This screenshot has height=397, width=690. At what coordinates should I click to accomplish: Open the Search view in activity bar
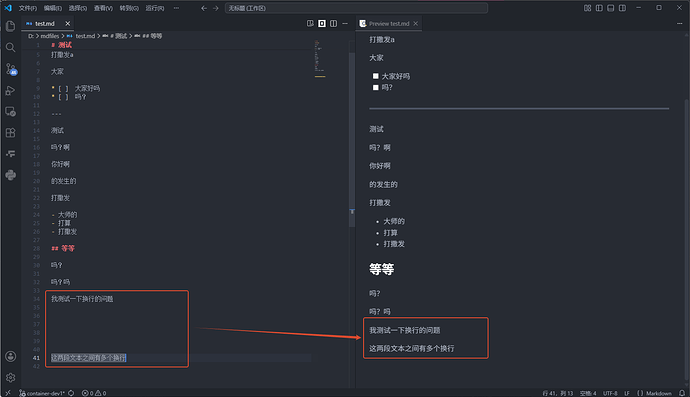click(x=11, y=48)
